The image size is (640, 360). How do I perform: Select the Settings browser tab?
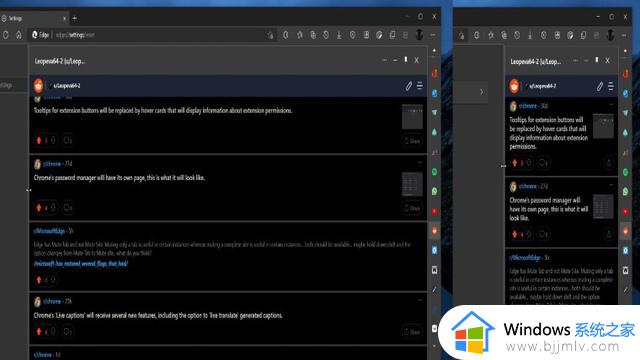coord(34,18)
